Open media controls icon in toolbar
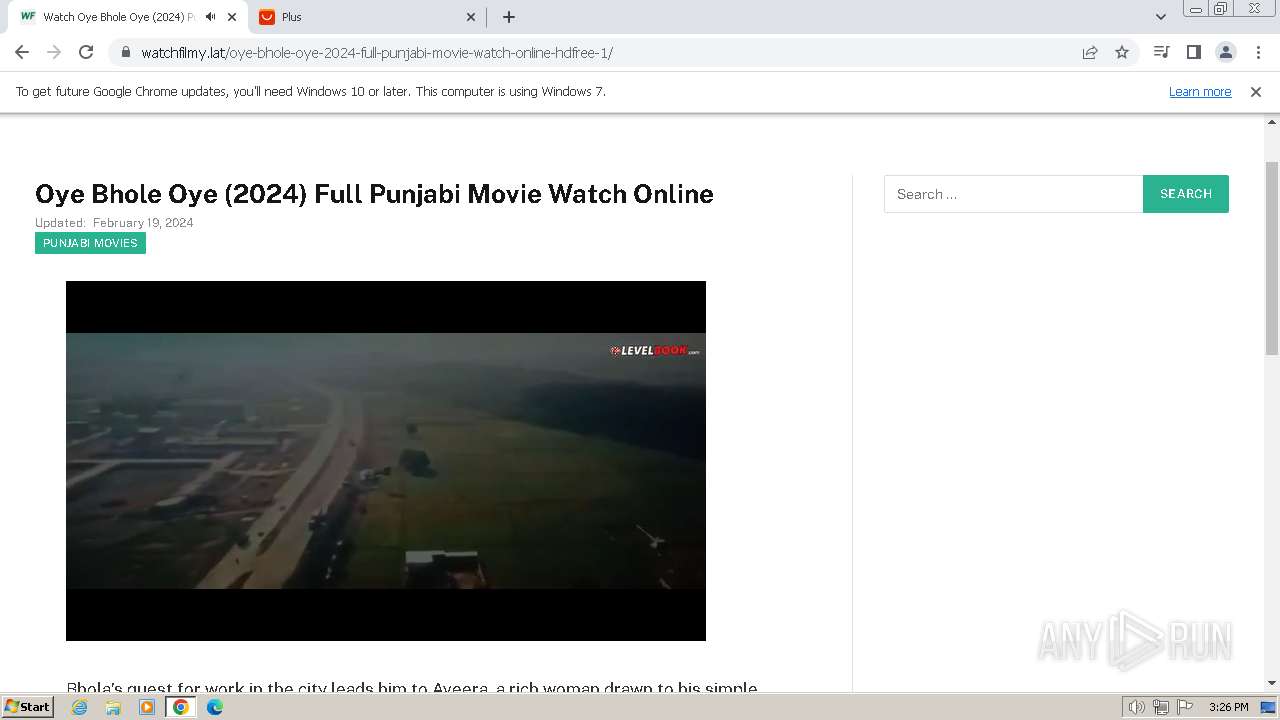Screen dimensions: 1280x720 click(1161, 52)
